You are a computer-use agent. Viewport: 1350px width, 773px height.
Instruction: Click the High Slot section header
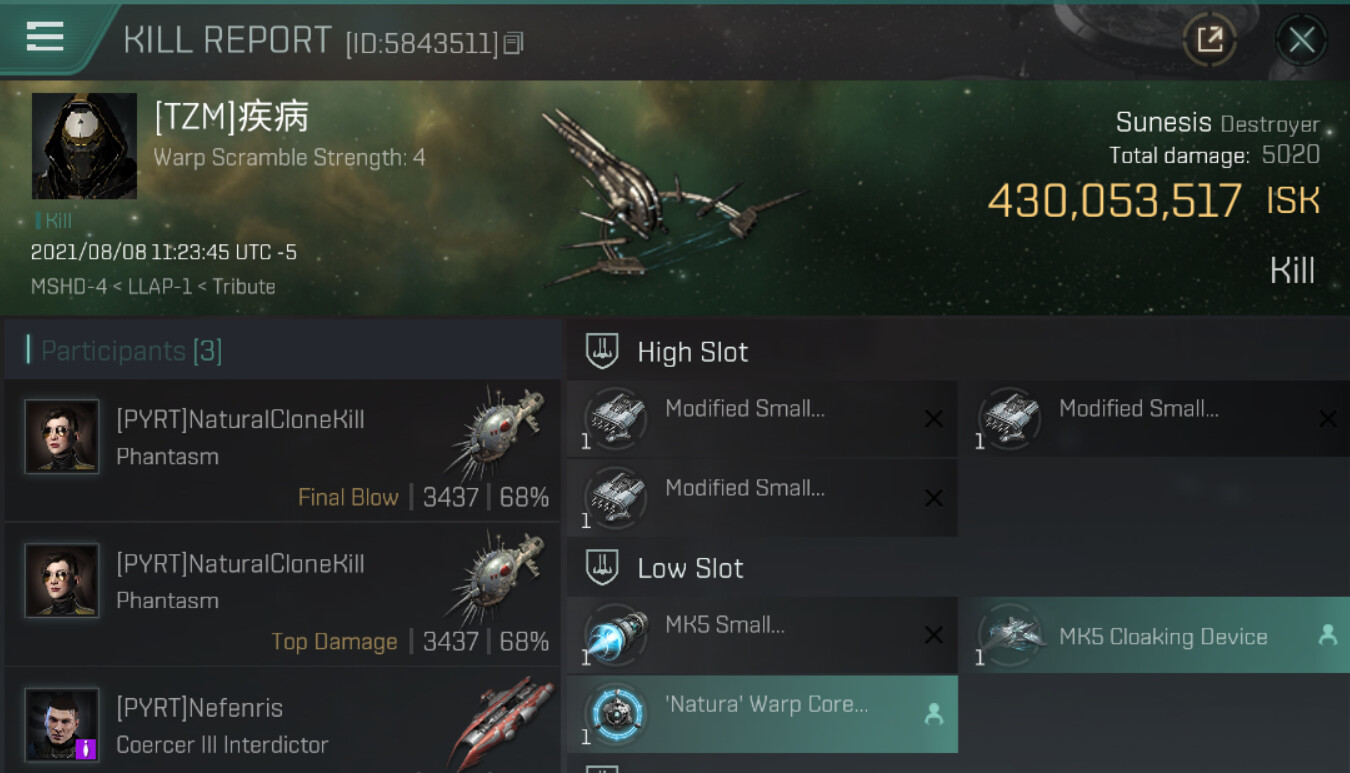pos(692,352)
